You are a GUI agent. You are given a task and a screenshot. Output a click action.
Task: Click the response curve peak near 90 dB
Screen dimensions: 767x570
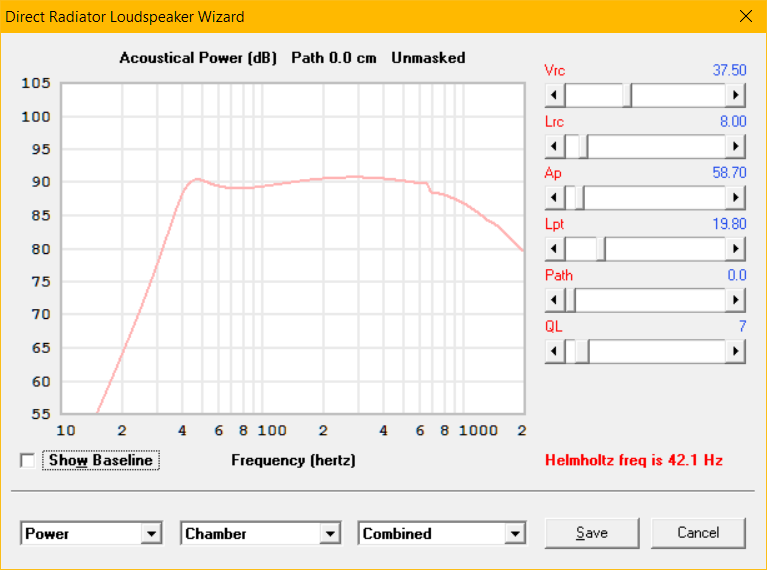coord(197,179)
